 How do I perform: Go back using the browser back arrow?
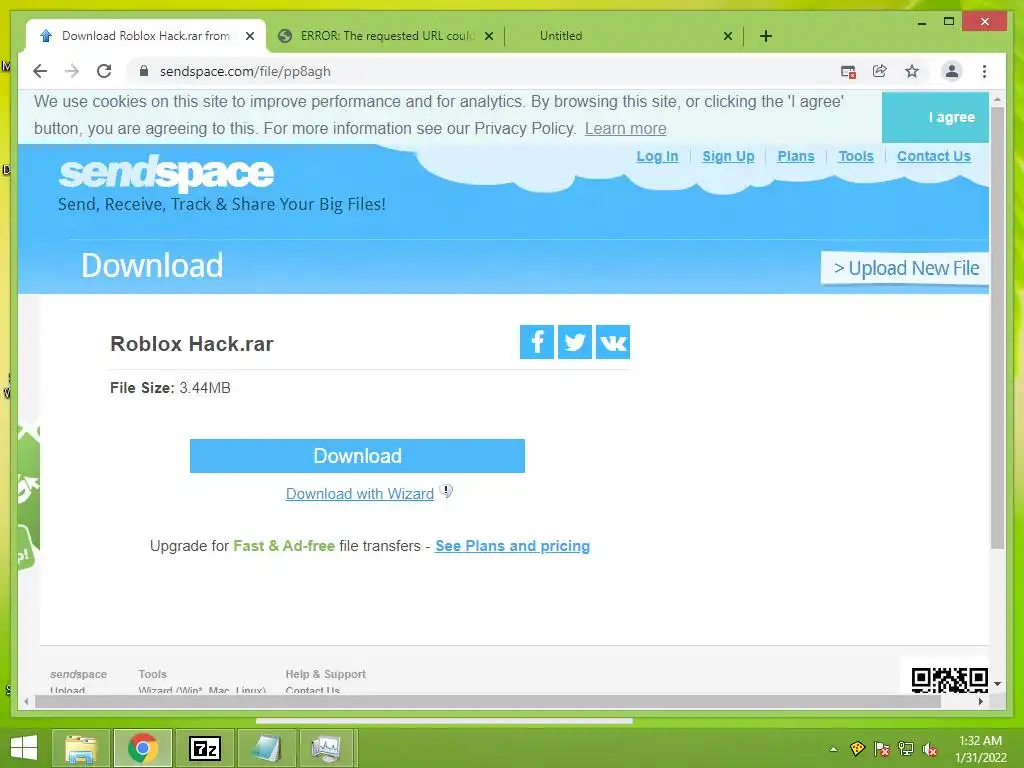[x=40, y=71]
